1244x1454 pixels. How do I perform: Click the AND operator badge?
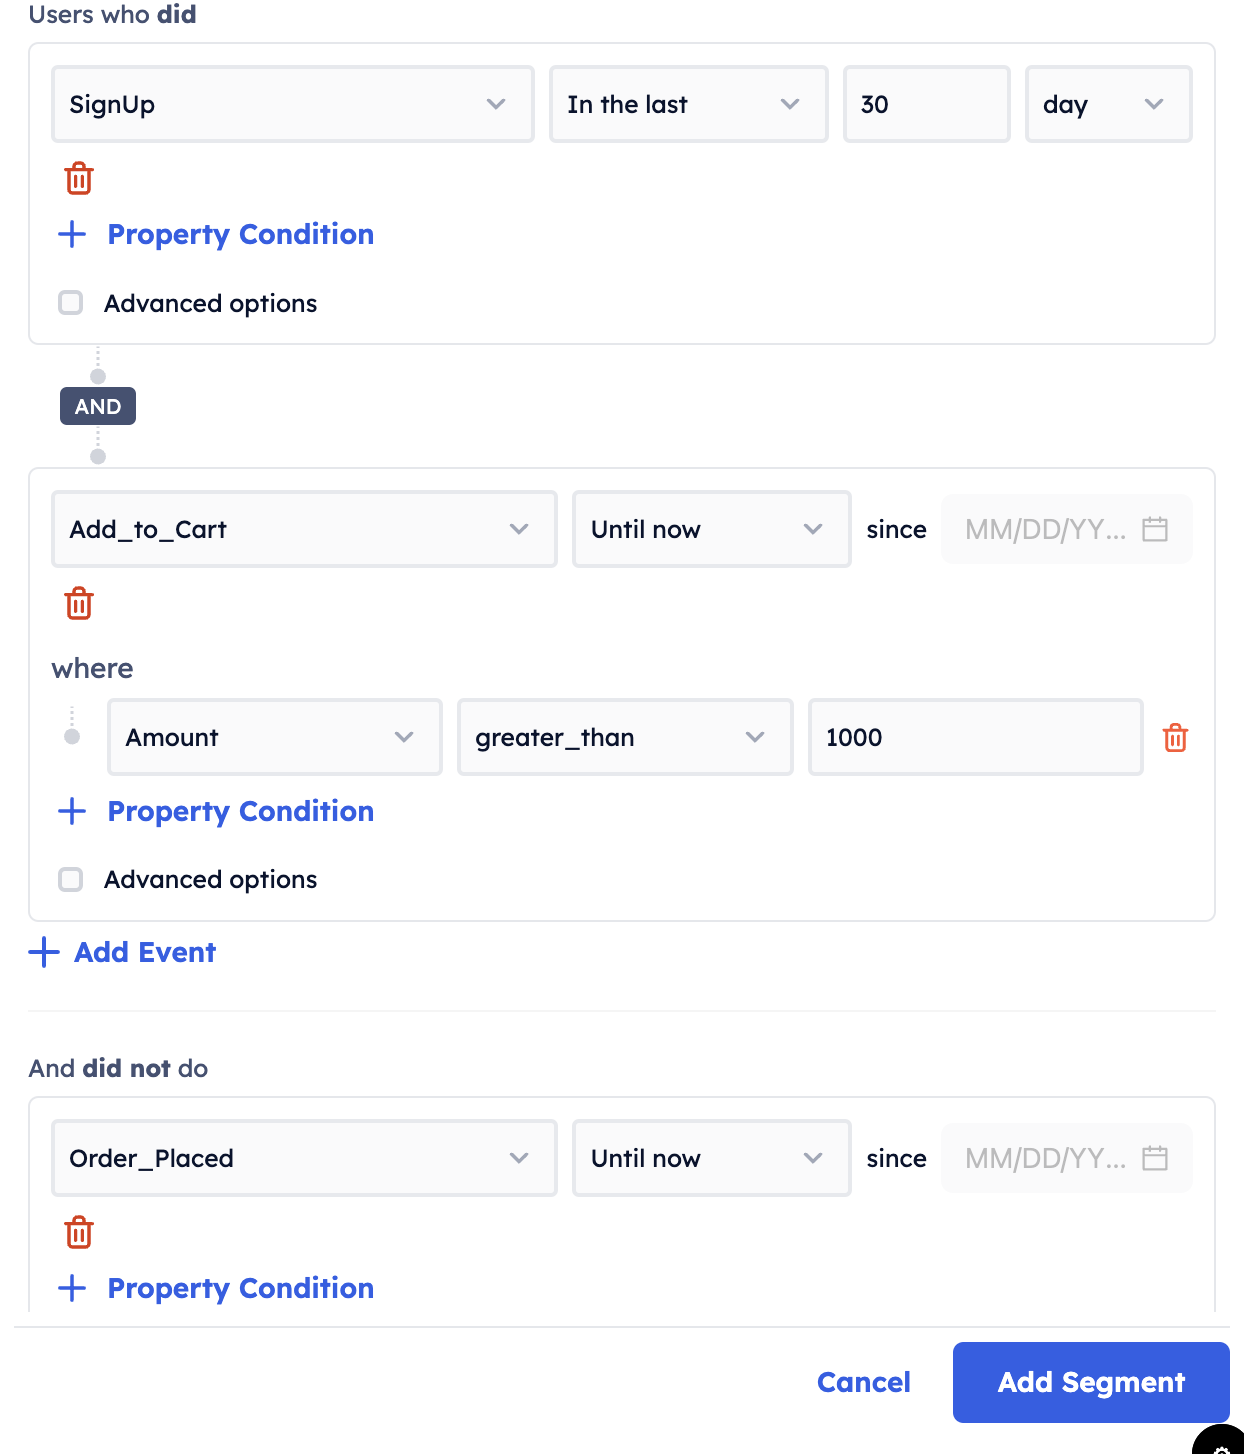(x=98, y=406)
